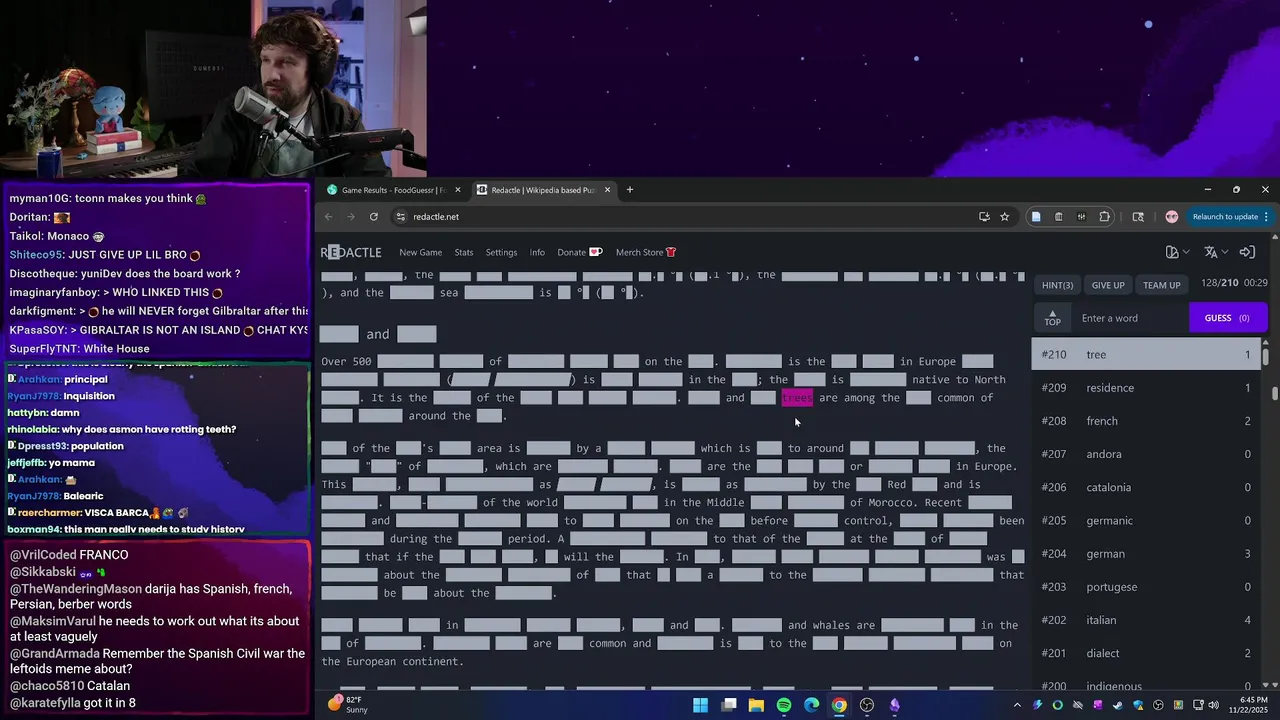The height and width of the screenshot is (720, 1280).
Task: Close the Game Results FoodGuessr tab
Action: point(458,190)
